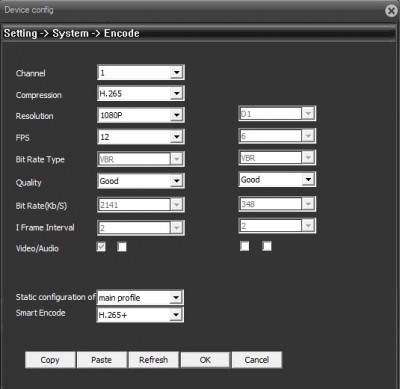400x389 pixels.
Task: Click the Video/Audio label
Action: tap(37, 248)
